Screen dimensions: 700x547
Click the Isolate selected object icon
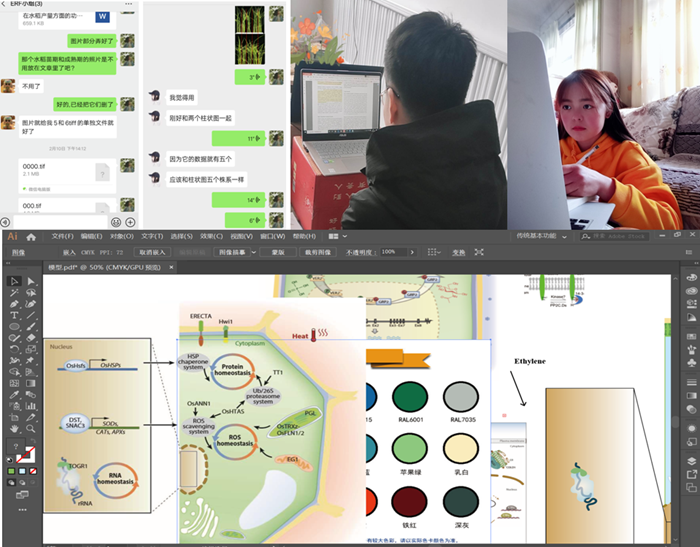(479, 252)
